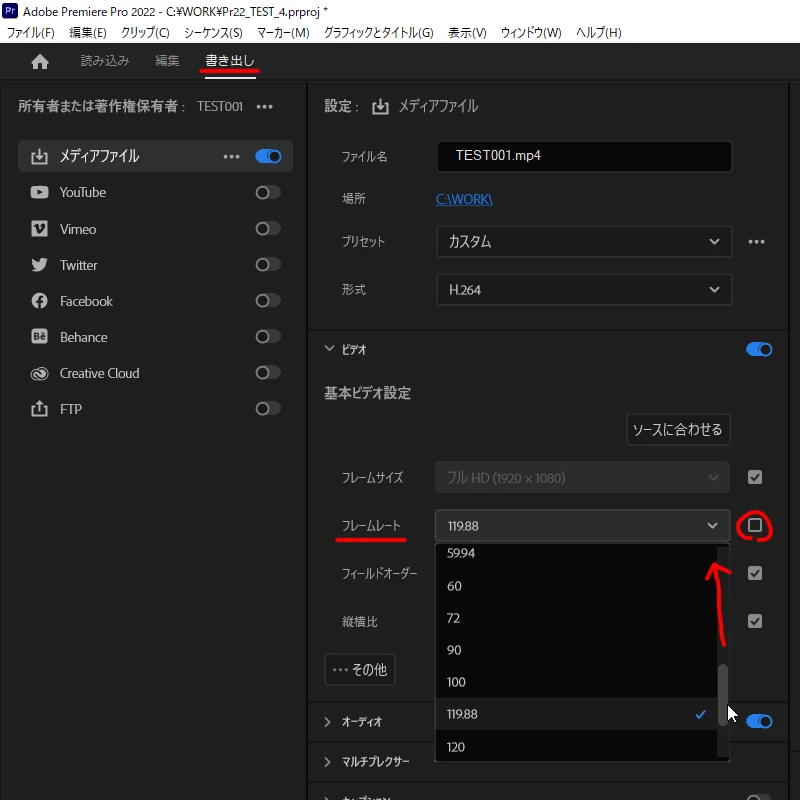Open the 形式 H.264 dropdown
800x800 pixels.
tap(584, 290)
